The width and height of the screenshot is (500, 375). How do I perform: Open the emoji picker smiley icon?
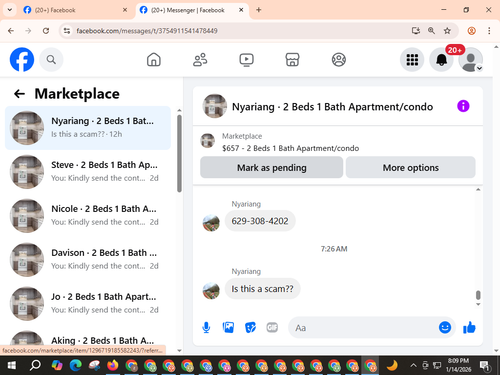pyautogui.click(x=445, y=327)
